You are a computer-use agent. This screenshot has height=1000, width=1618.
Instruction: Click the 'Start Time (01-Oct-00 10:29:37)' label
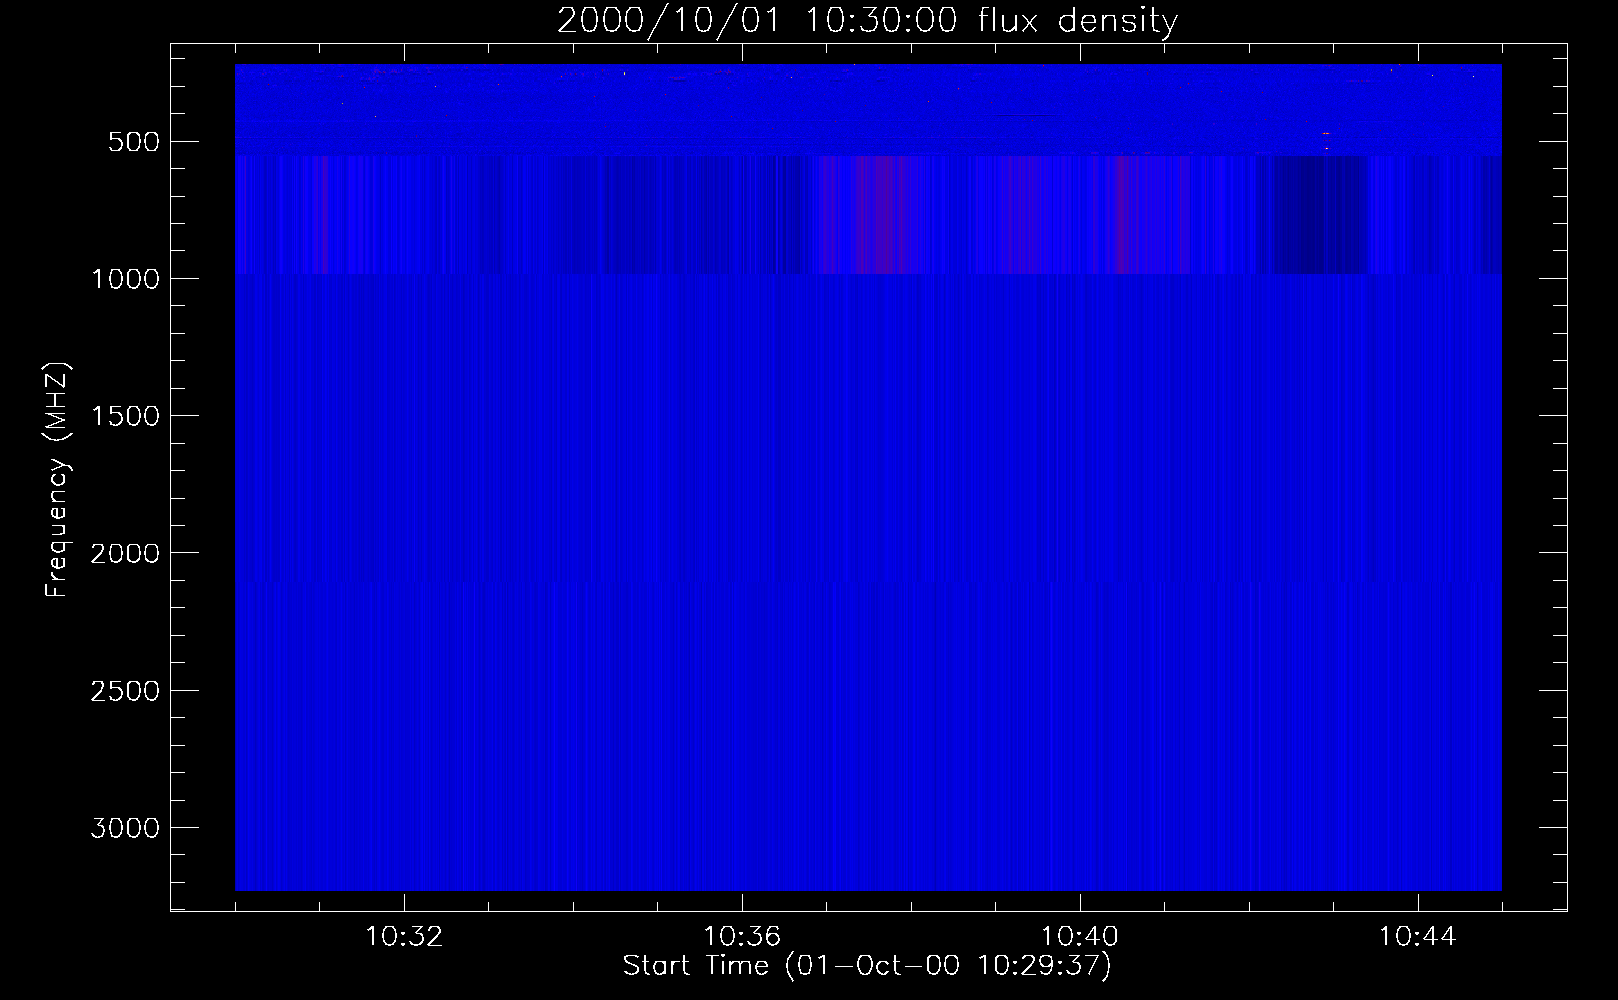tap(867, 966)
